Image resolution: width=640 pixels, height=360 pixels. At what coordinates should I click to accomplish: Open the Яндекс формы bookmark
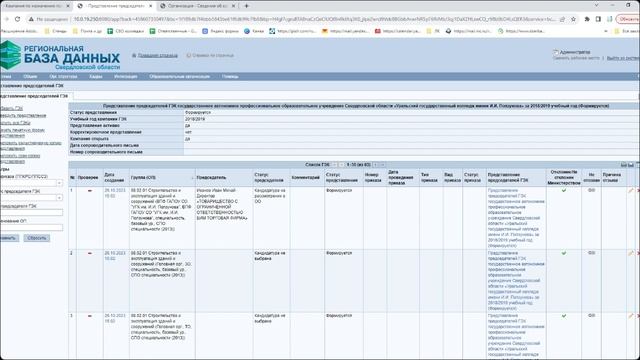(220, 31)
